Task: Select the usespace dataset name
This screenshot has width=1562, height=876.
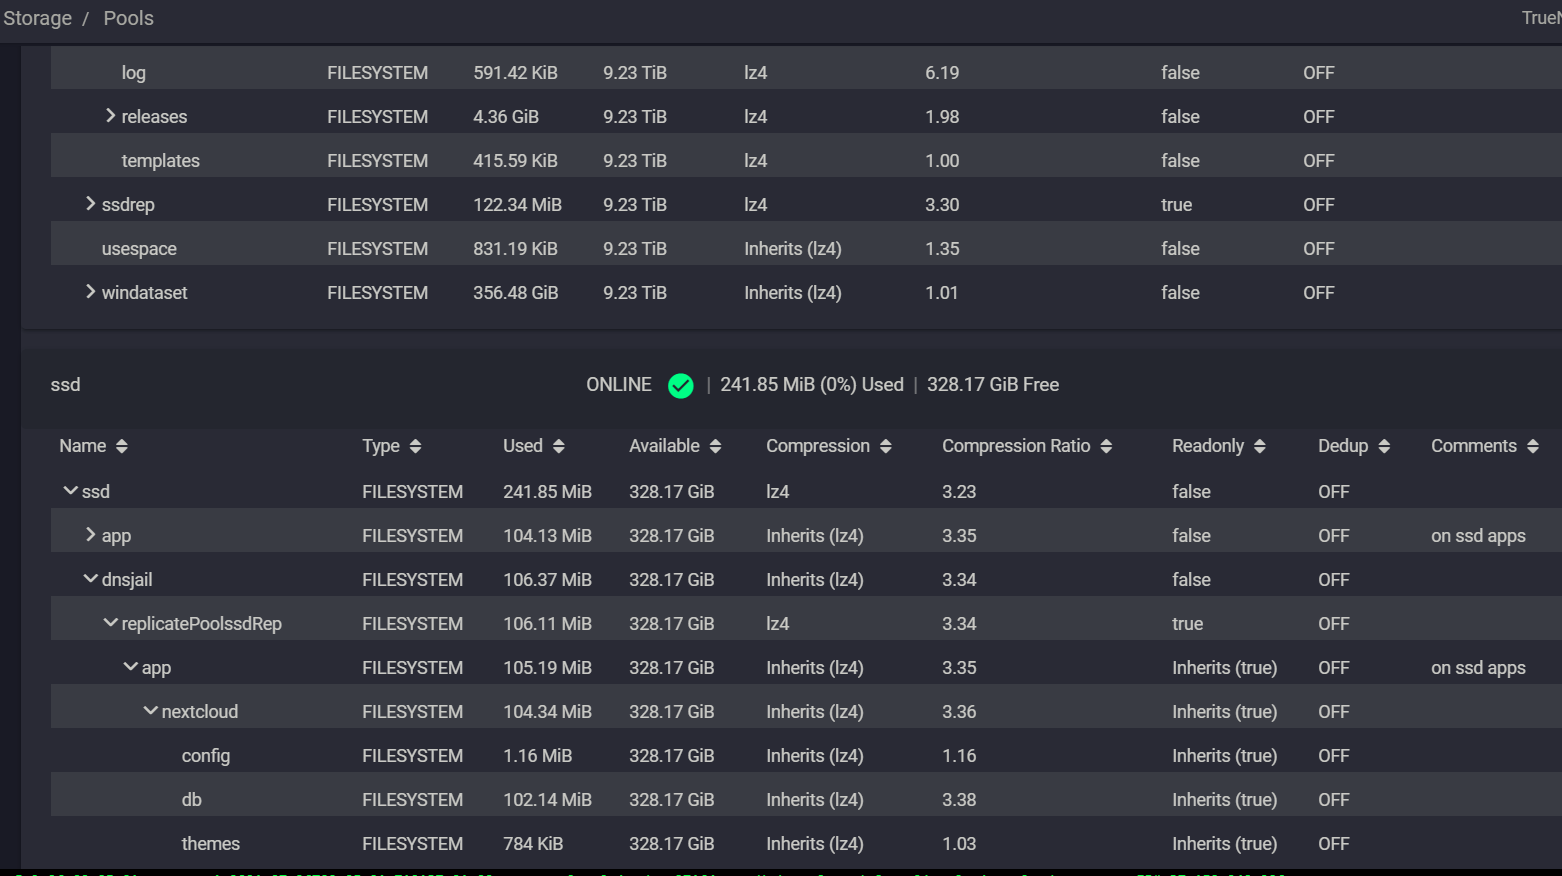Action: [139, 249]
